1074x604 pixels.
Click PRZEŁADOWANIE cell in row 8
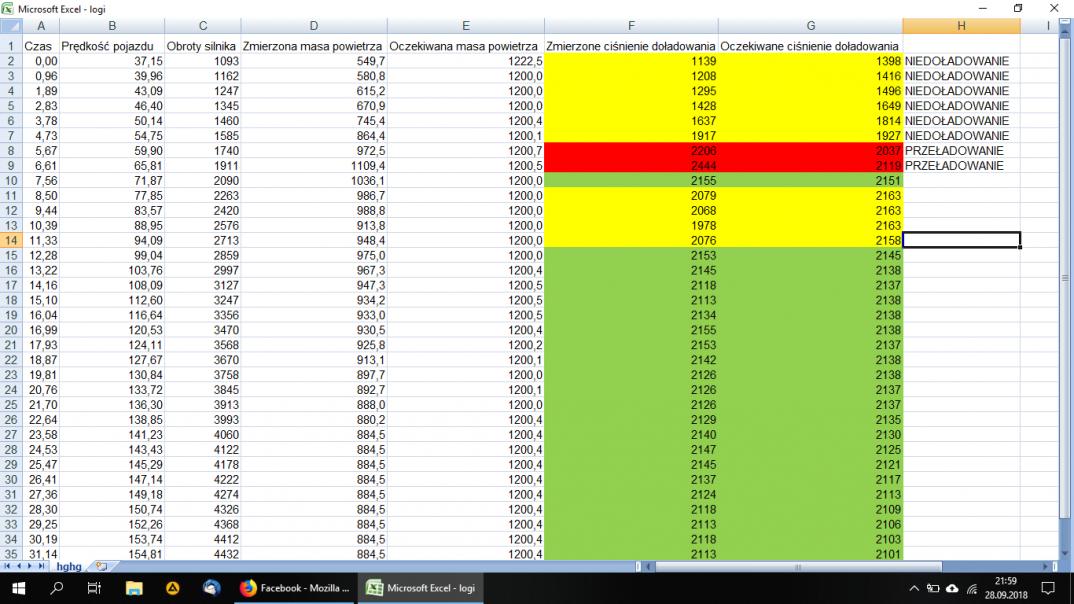(961, 151)
